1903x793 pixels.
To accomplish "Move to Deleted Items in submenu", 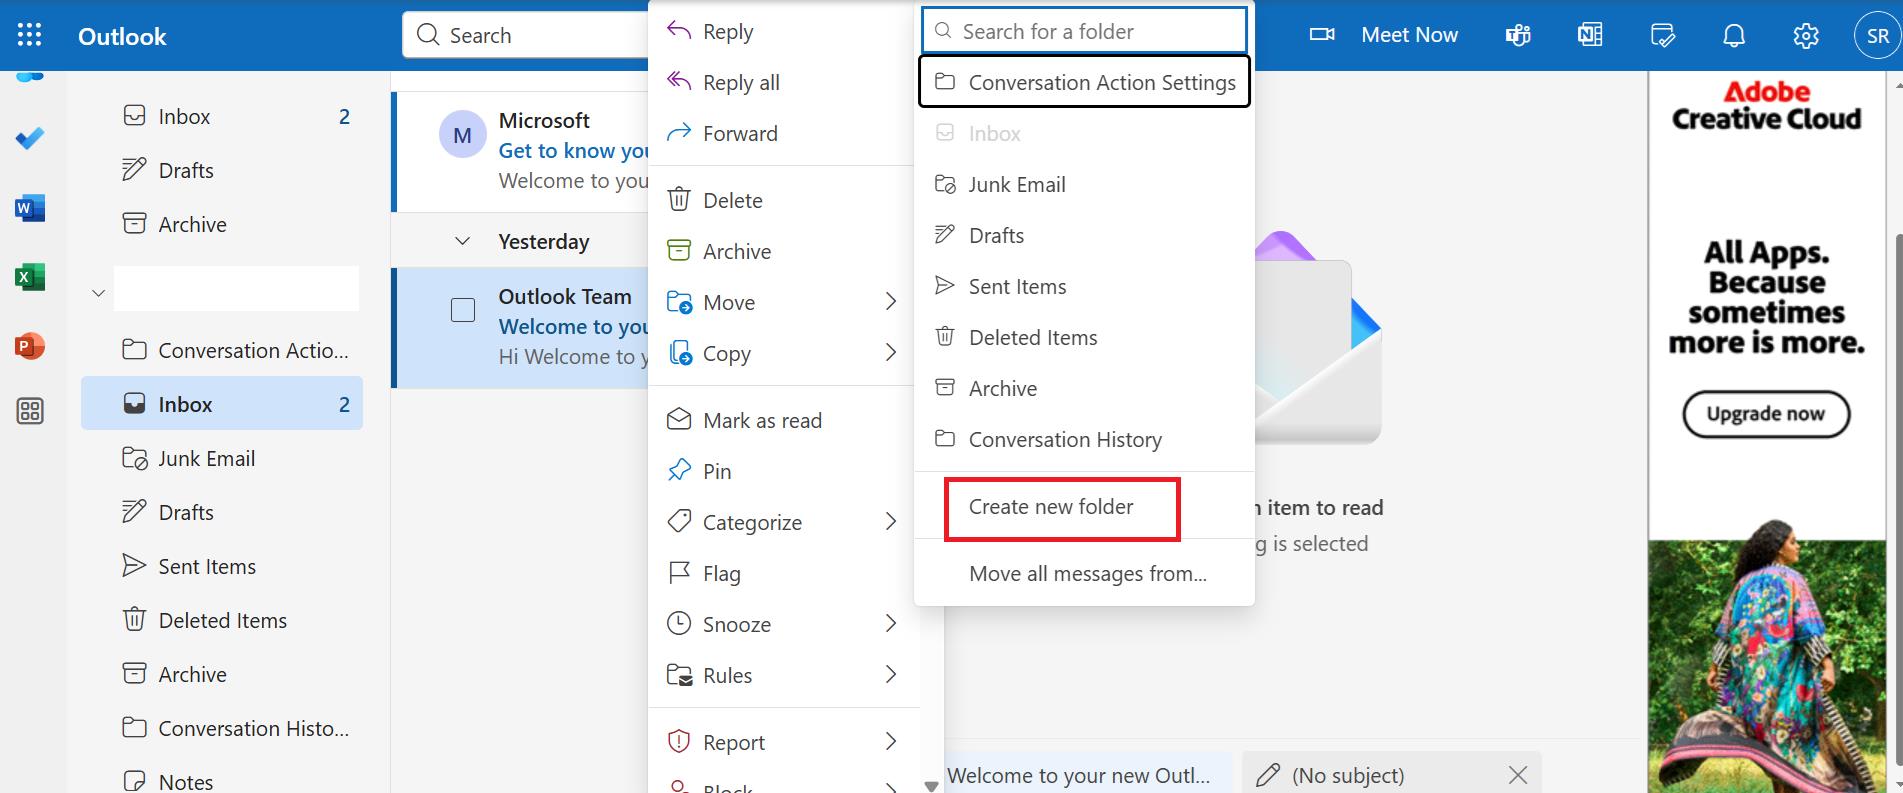I will point(1084,337).
